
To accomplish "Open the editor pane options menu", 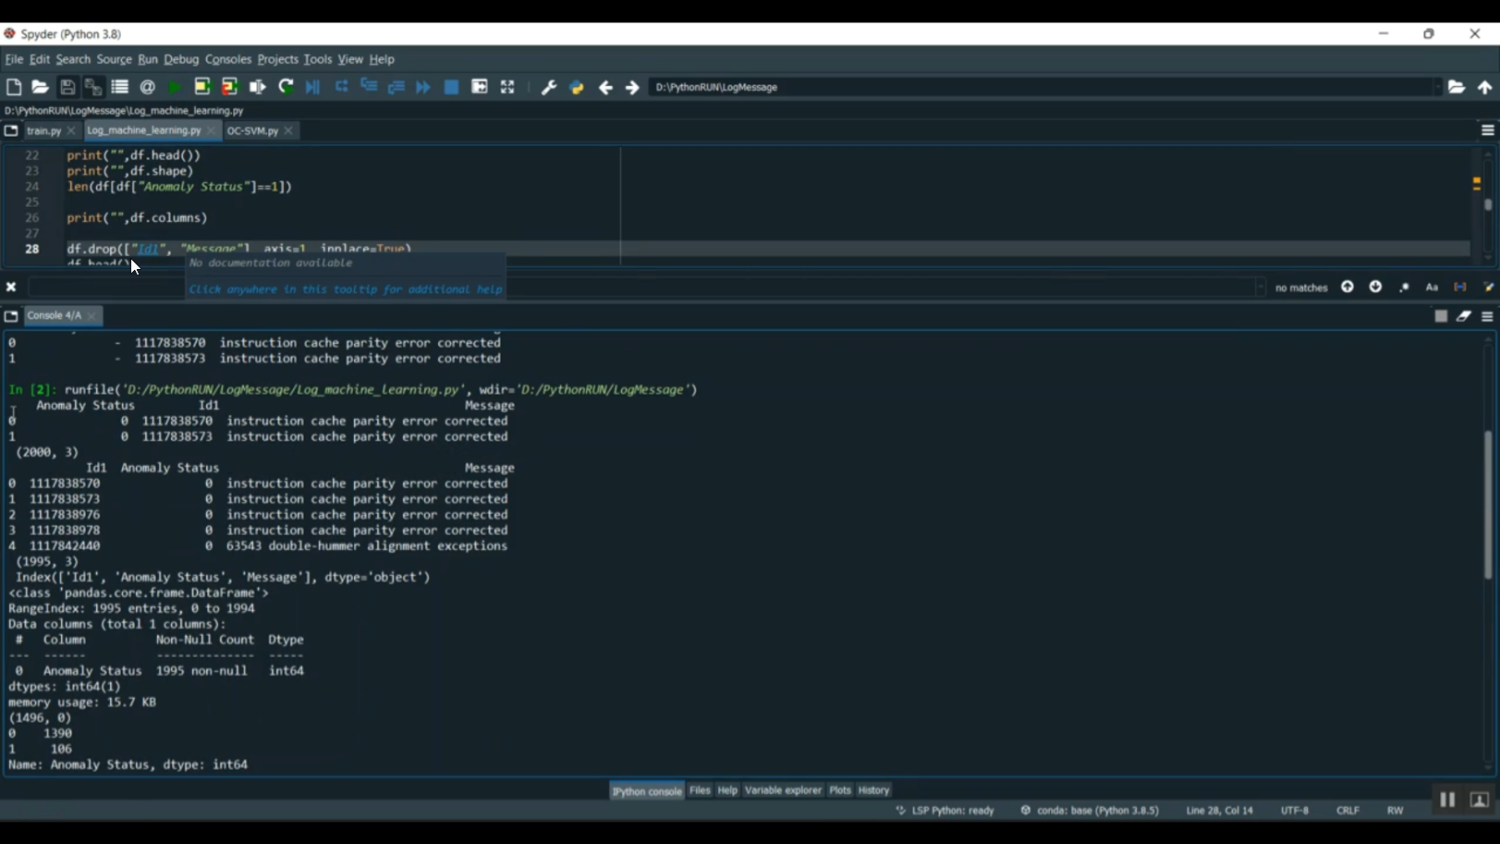I will [x=1487, y=130].
